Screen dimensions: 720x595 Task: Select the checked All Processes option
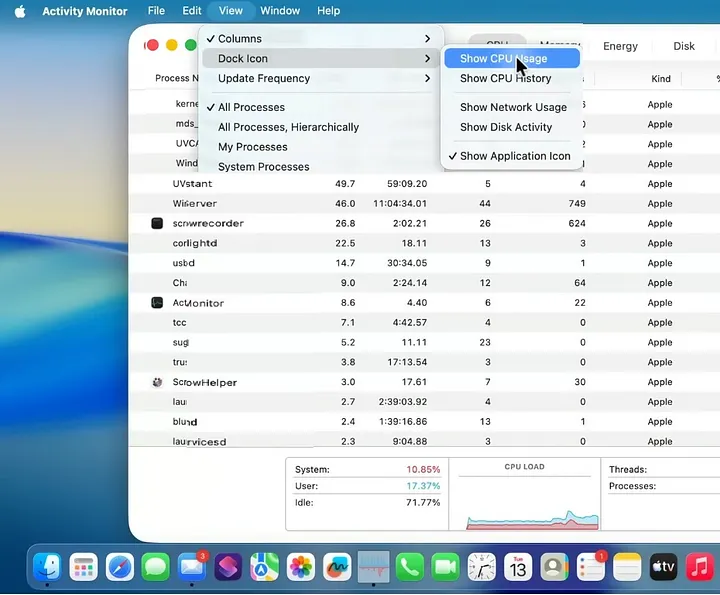(x=251, y=107)
